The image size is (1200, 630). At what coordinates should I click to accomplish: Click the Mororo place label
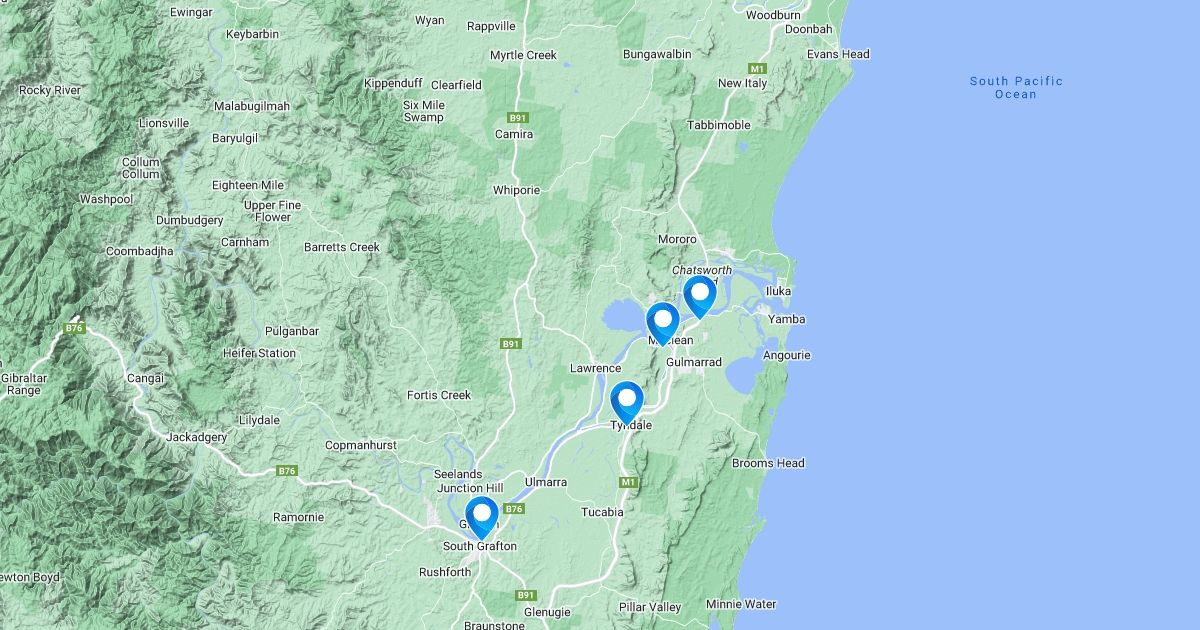click(x=677, y=239)
